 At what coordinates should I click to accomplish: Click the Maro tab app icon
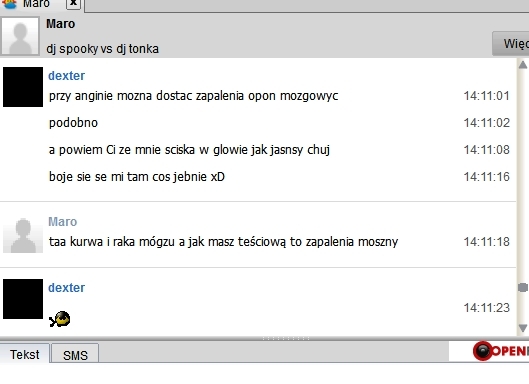coord(8,4)
